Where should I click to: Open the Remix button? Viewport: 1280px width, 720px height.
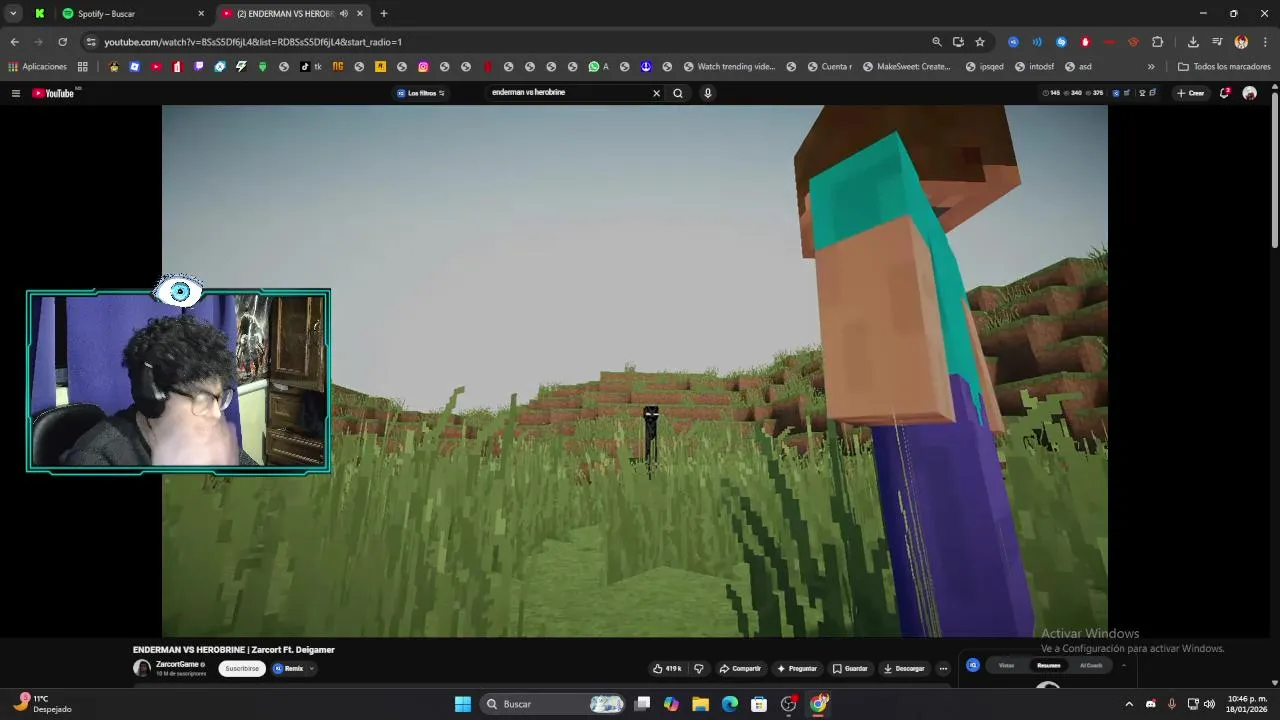point(288,668)
